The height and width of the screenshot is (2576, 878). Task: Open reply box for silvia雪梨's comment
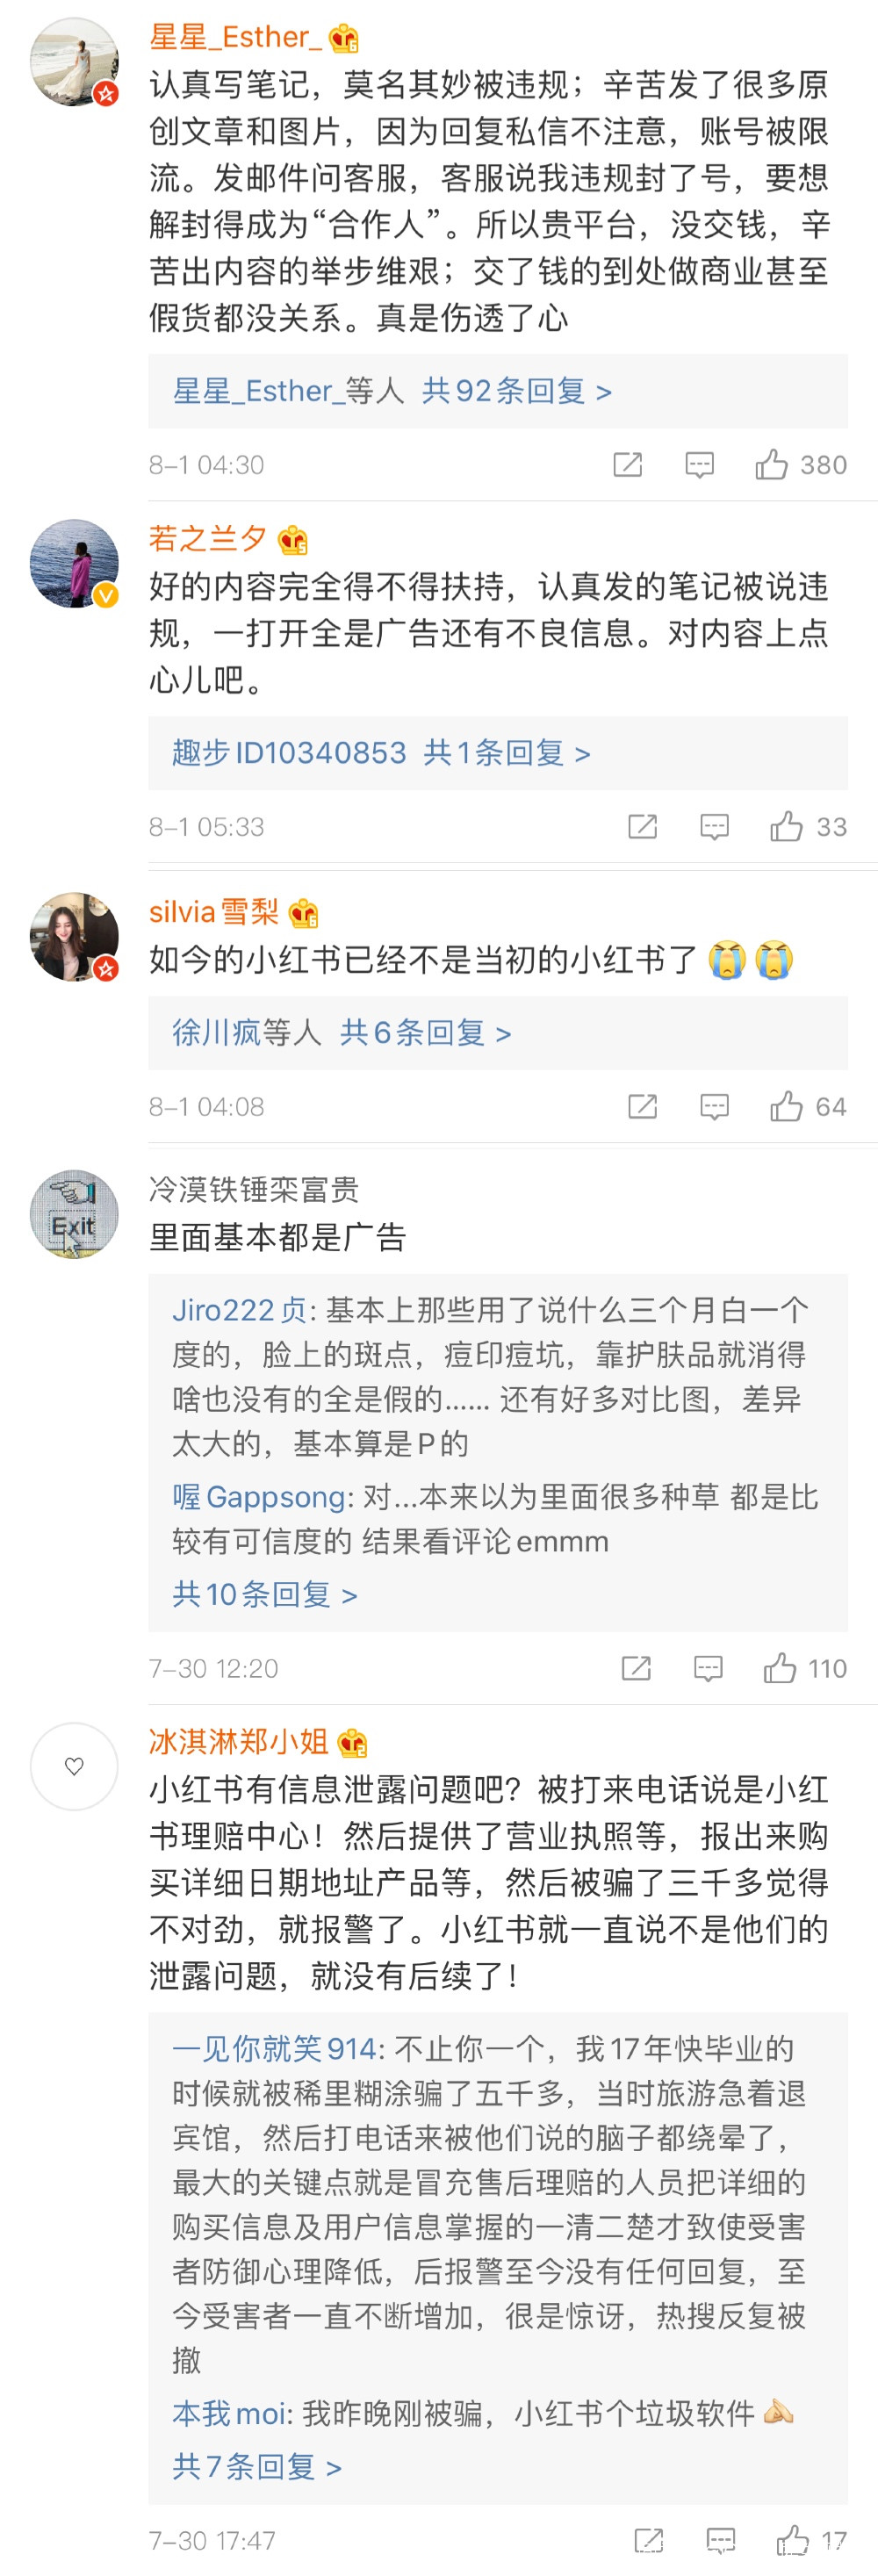(x=714, y=1107)
